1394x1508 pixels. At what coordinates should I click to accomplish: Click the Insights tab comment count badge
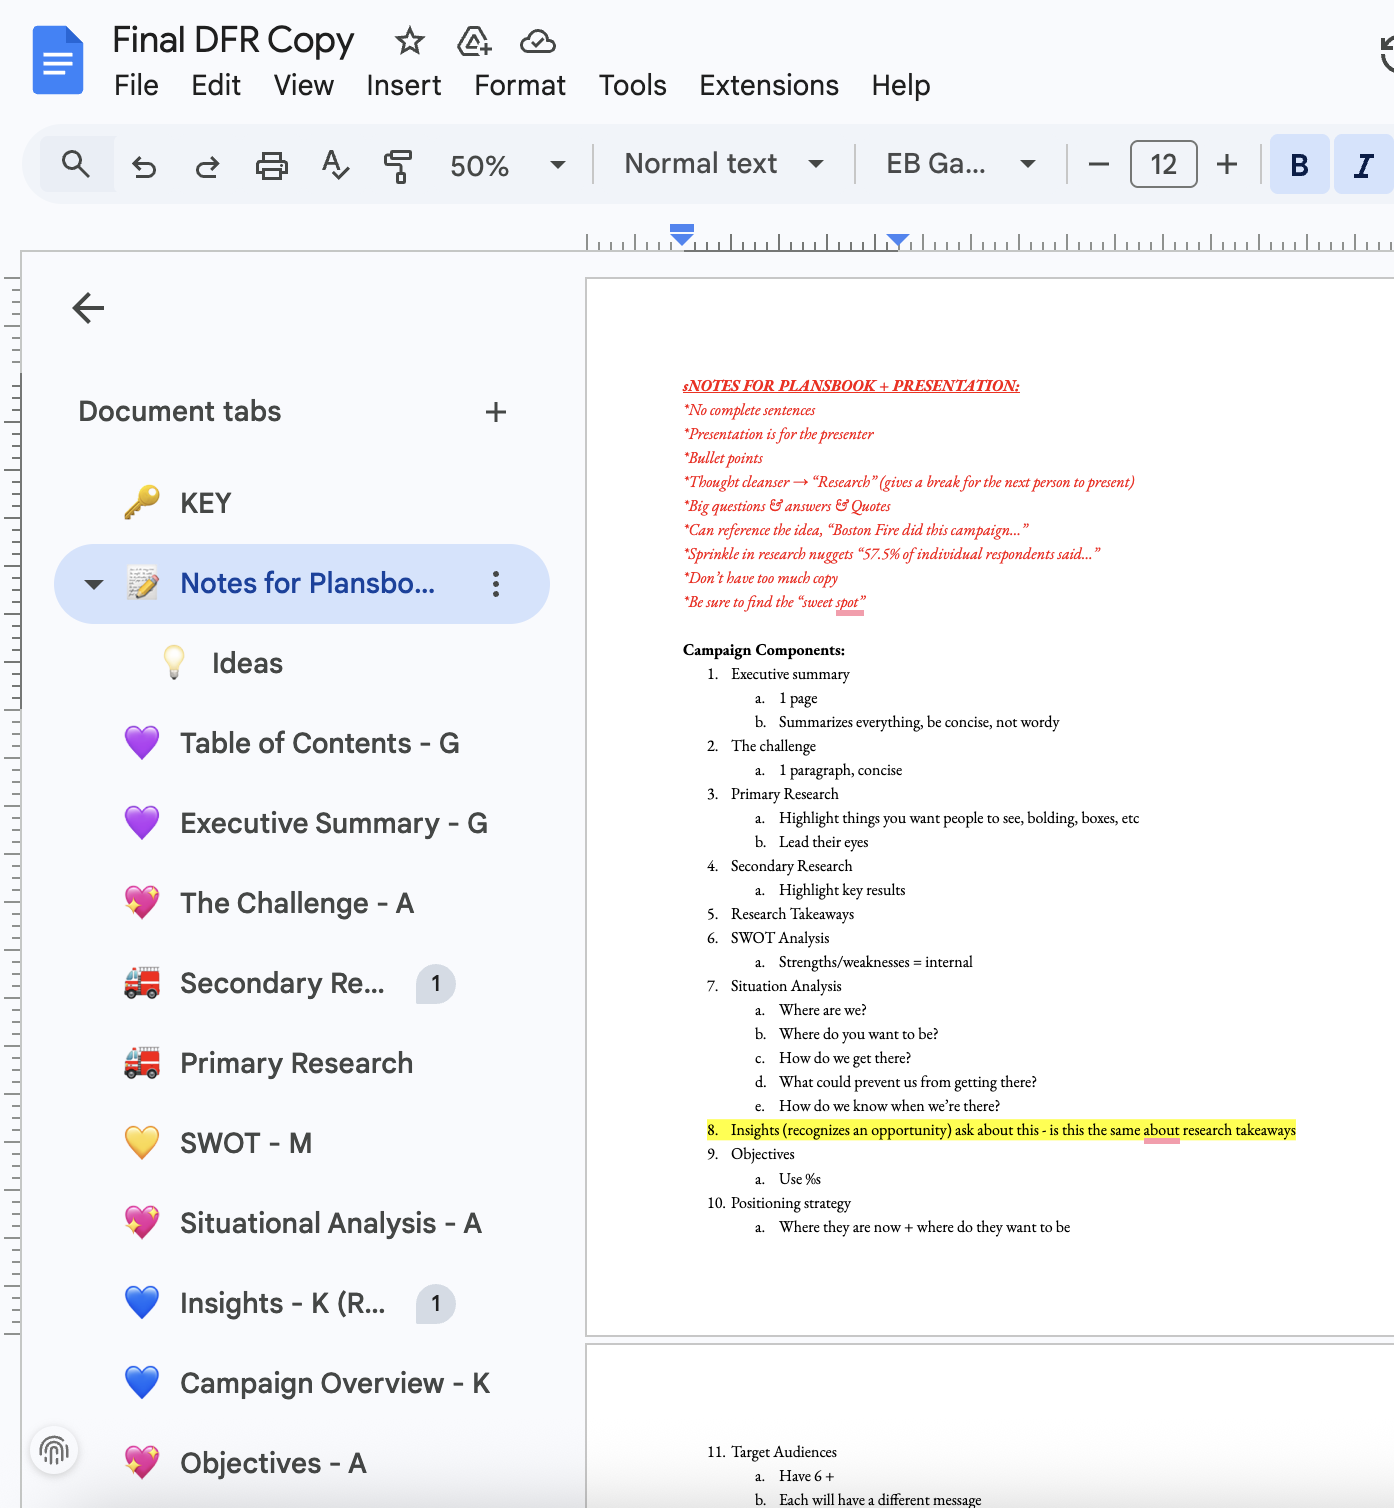click(436, 1304)
